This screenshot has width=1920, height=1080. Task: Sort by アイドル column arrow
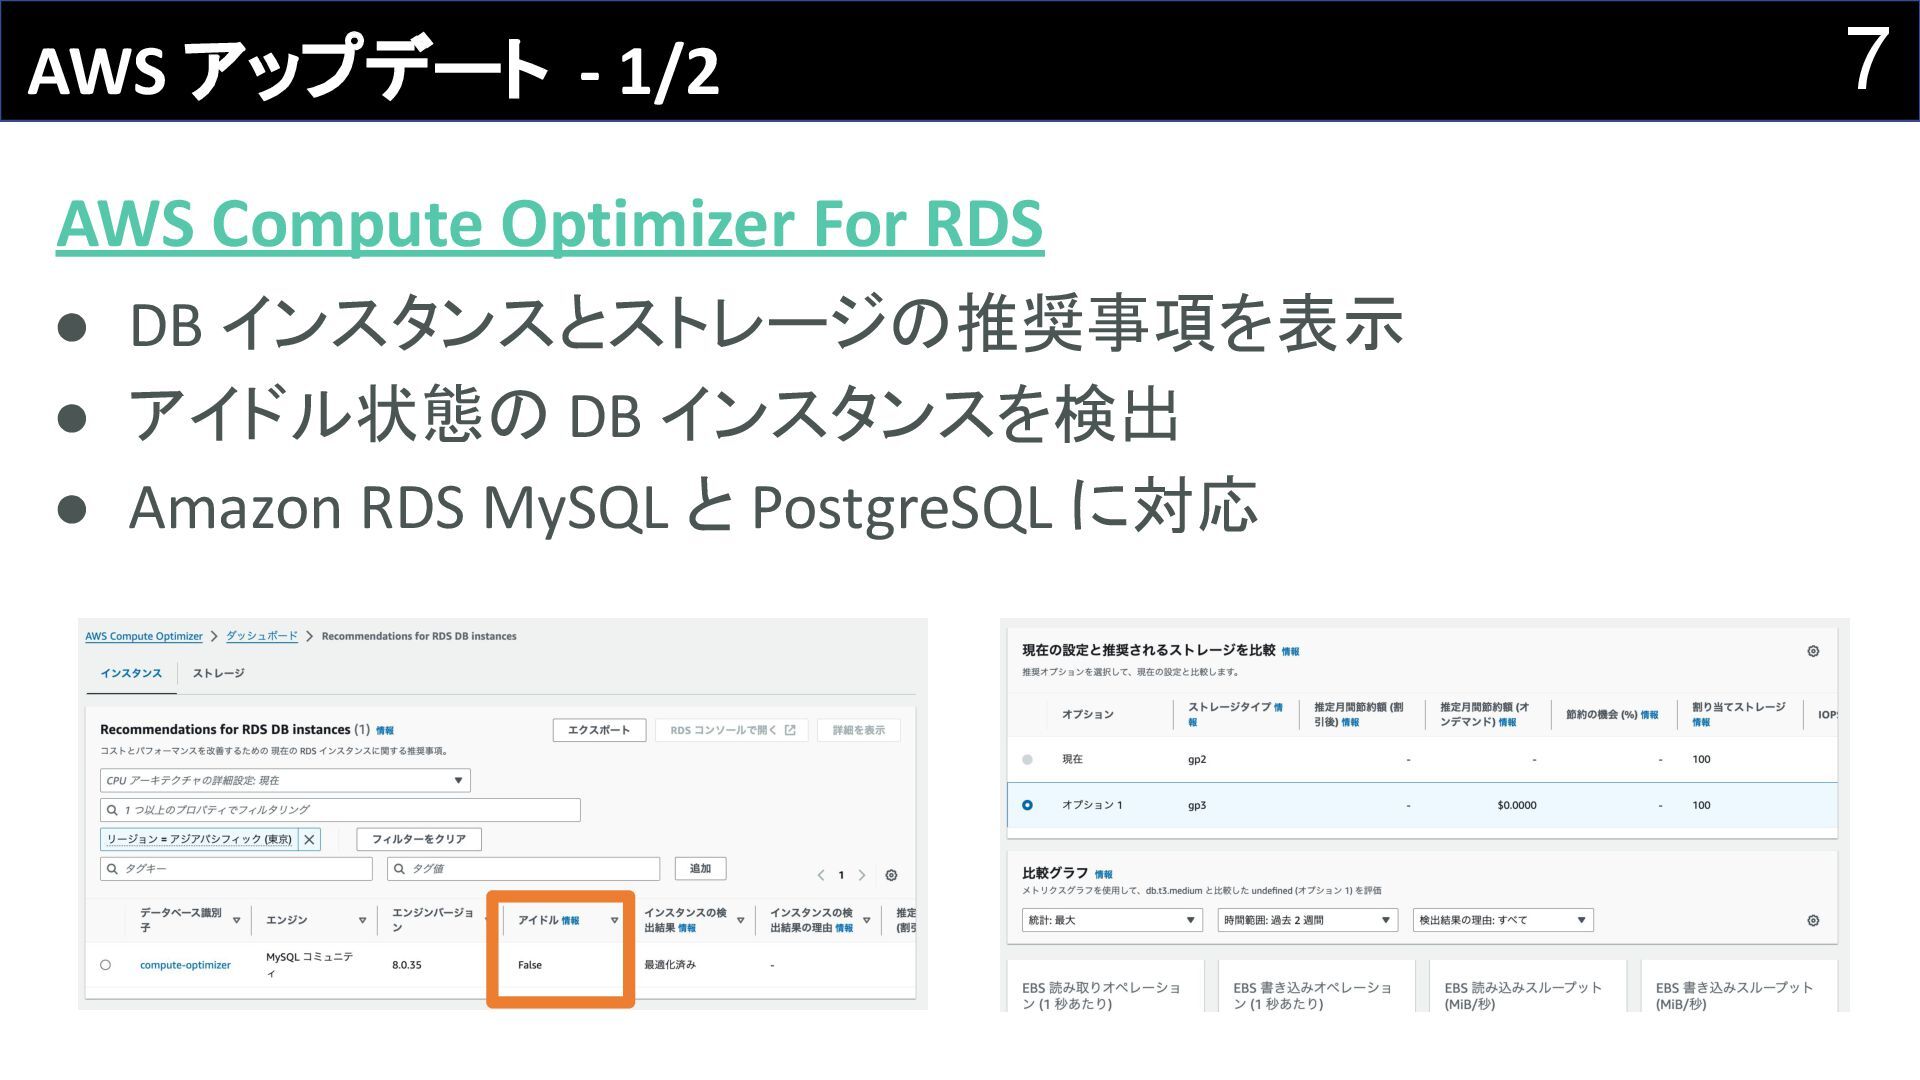[x=614, y=920]
